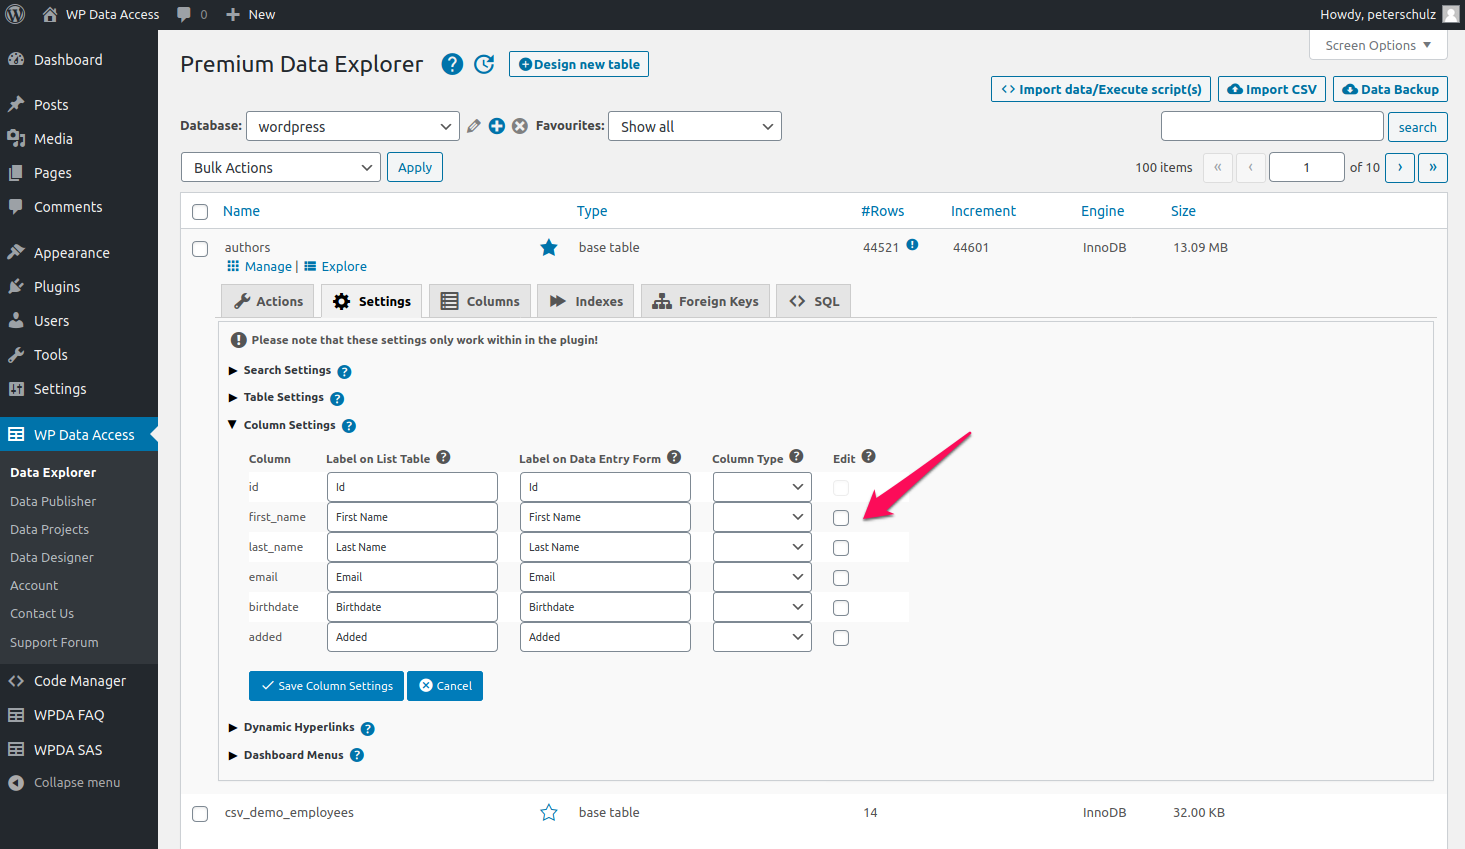Open help for Search Settings
1465x849 pixels.
point(344,372)
